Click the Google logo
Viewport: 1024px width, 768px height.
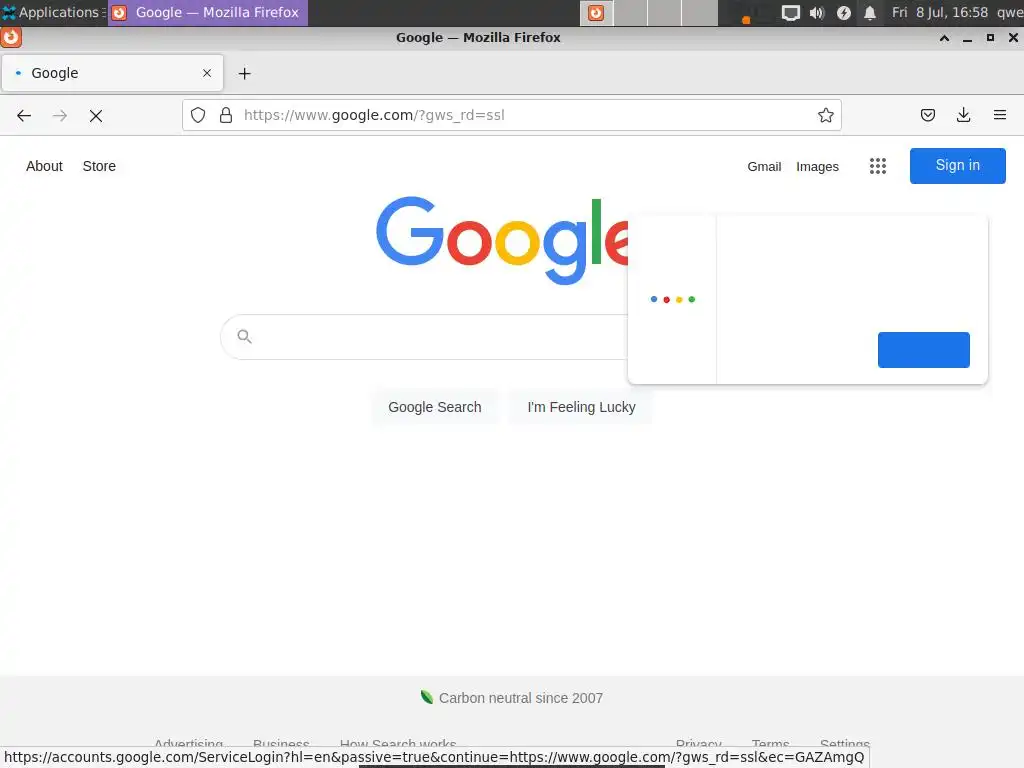pos(502,240)
